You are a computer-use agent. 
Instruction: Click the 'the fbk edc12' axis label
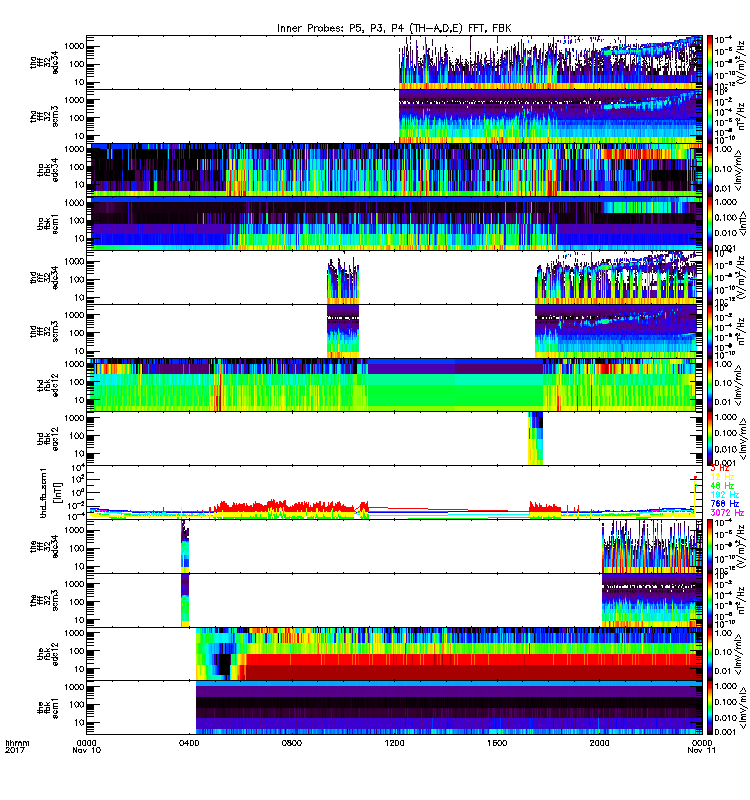point(48,654)
